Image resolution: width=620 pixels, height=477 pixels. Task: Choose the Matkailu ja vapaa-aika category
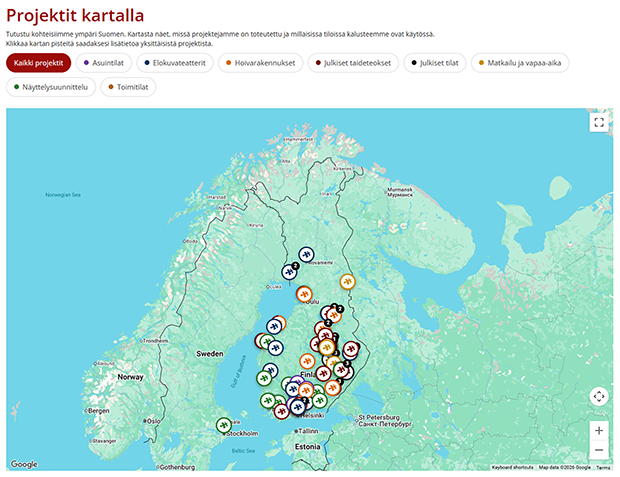pyautogui.click(x=520, y=63)
